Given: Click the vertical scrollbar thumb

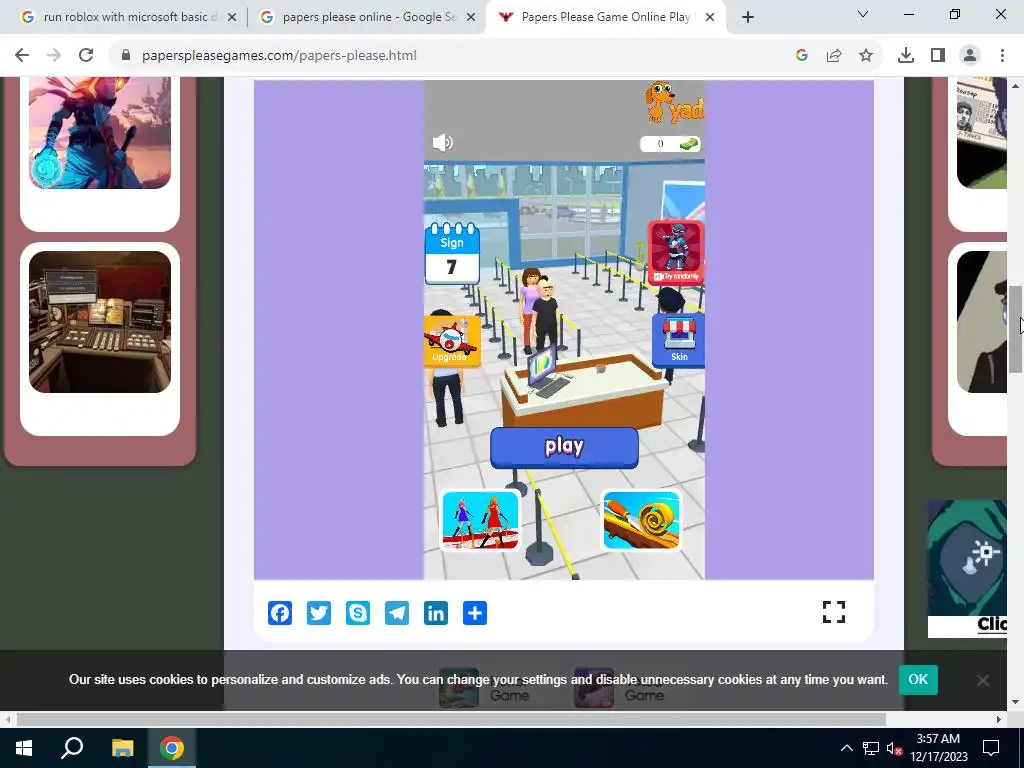Looking at the screenshot, I should tap(1015, 329).
